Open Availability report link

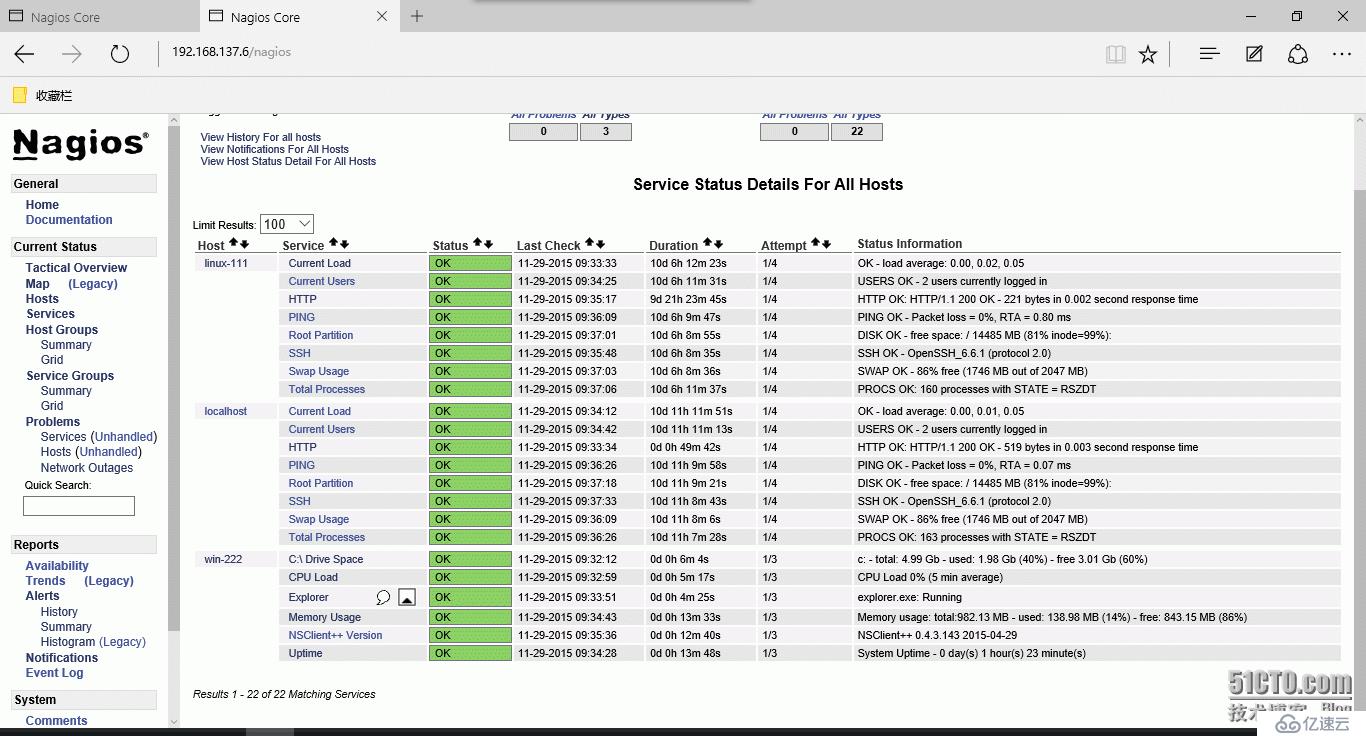click(57, 566)
